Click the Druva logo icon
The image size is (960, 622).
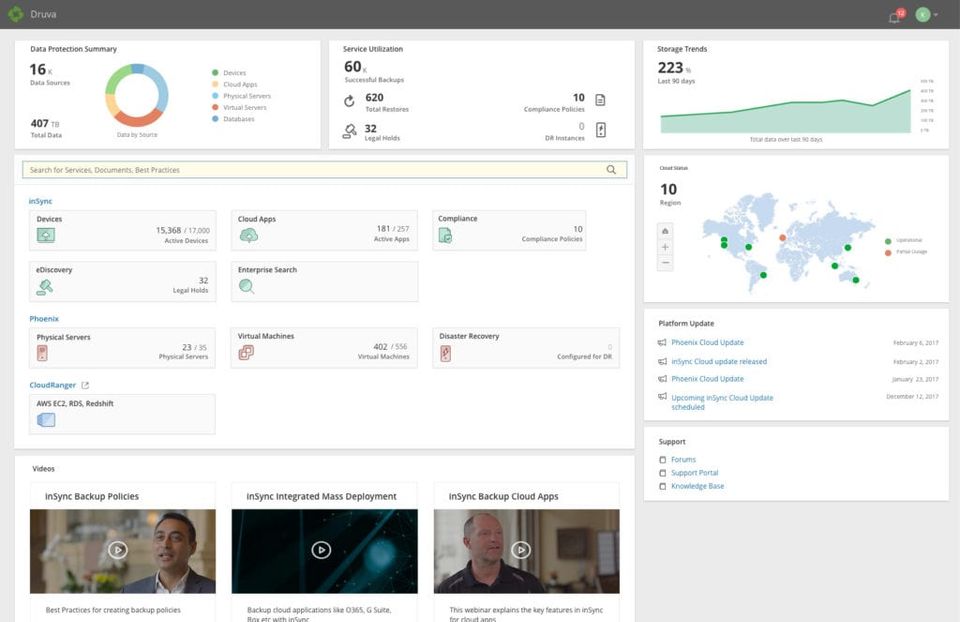16,13
